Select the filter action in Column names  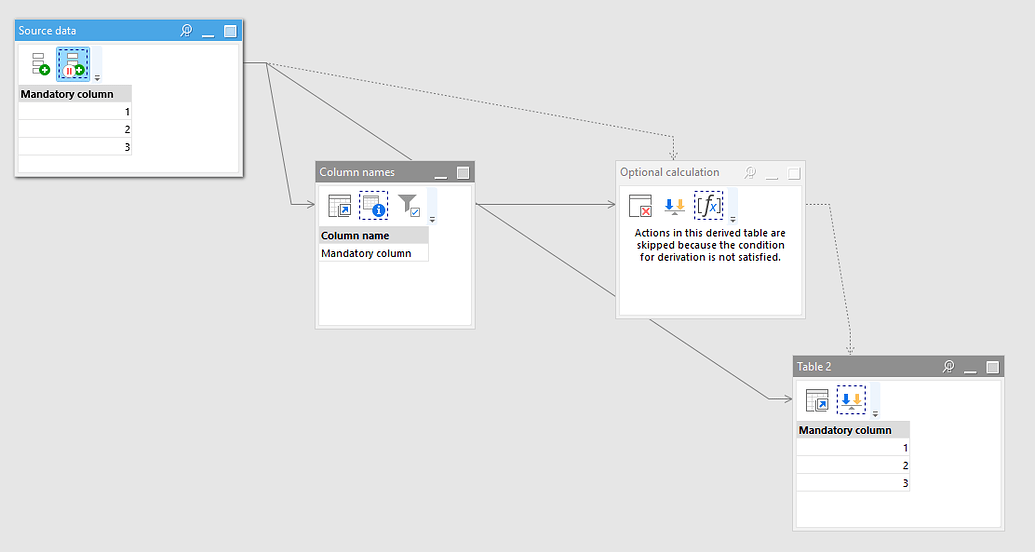pyautogui.click(x=409, y=205)
